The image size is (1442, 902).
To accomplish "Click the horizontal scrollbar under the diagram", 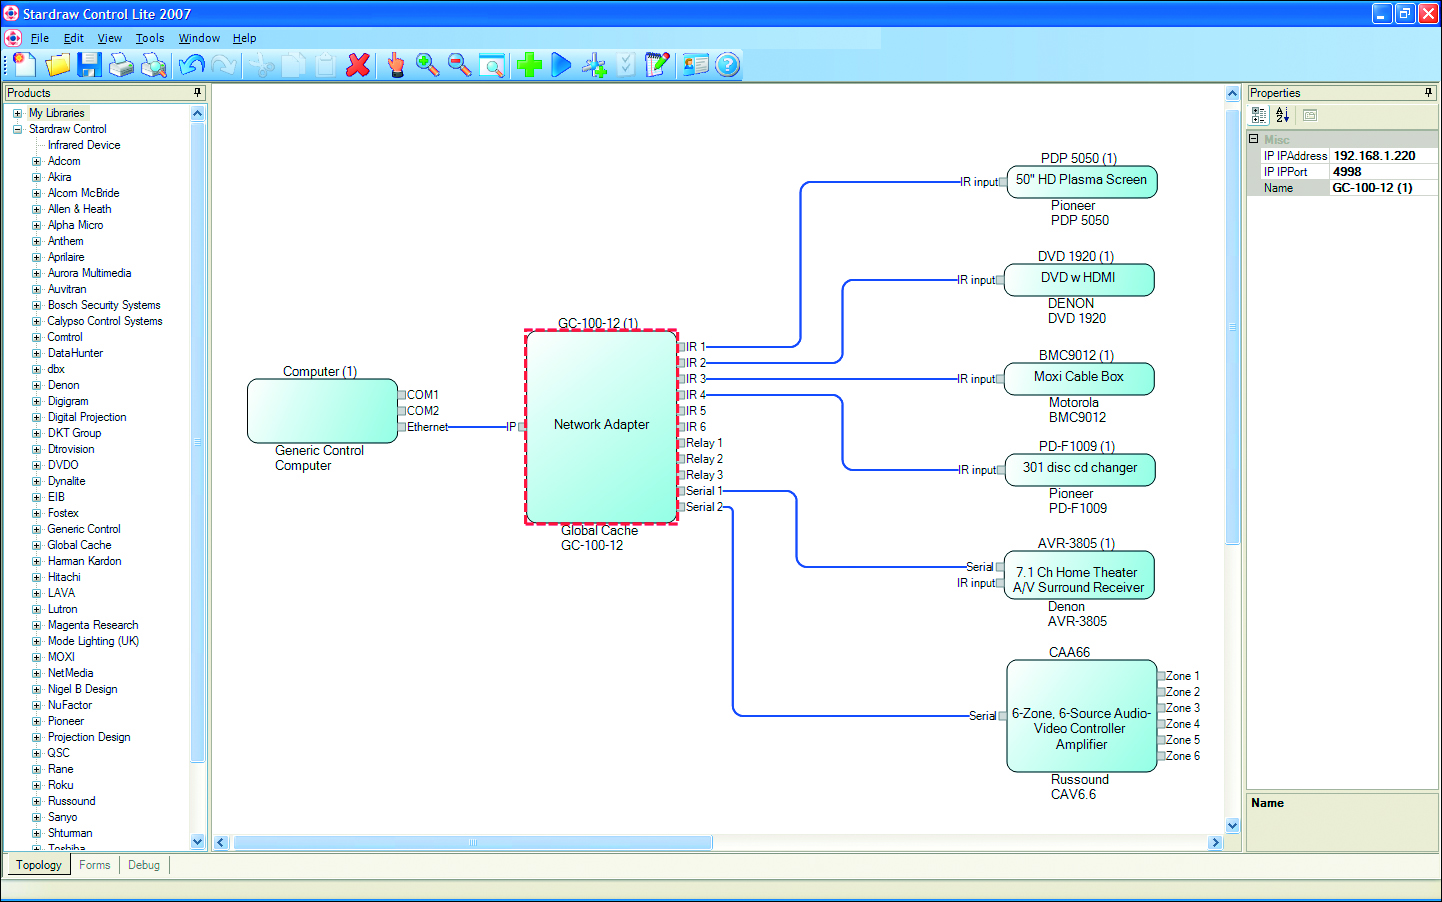I will [472, 843].
